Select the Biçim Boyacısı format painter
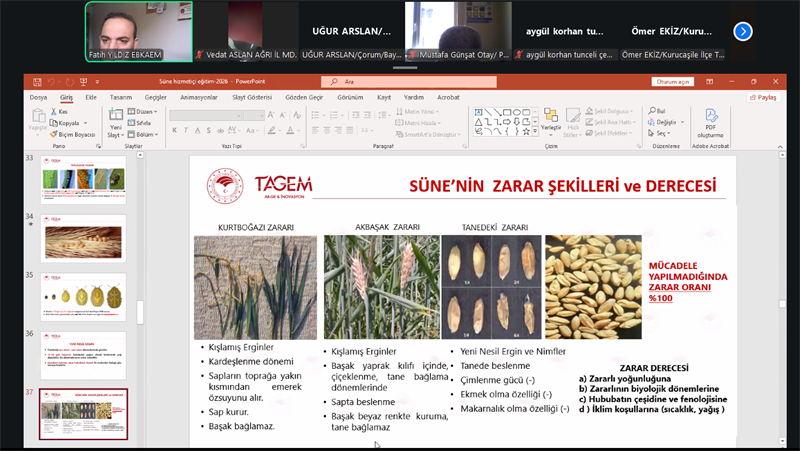 (x=72, y=134)
